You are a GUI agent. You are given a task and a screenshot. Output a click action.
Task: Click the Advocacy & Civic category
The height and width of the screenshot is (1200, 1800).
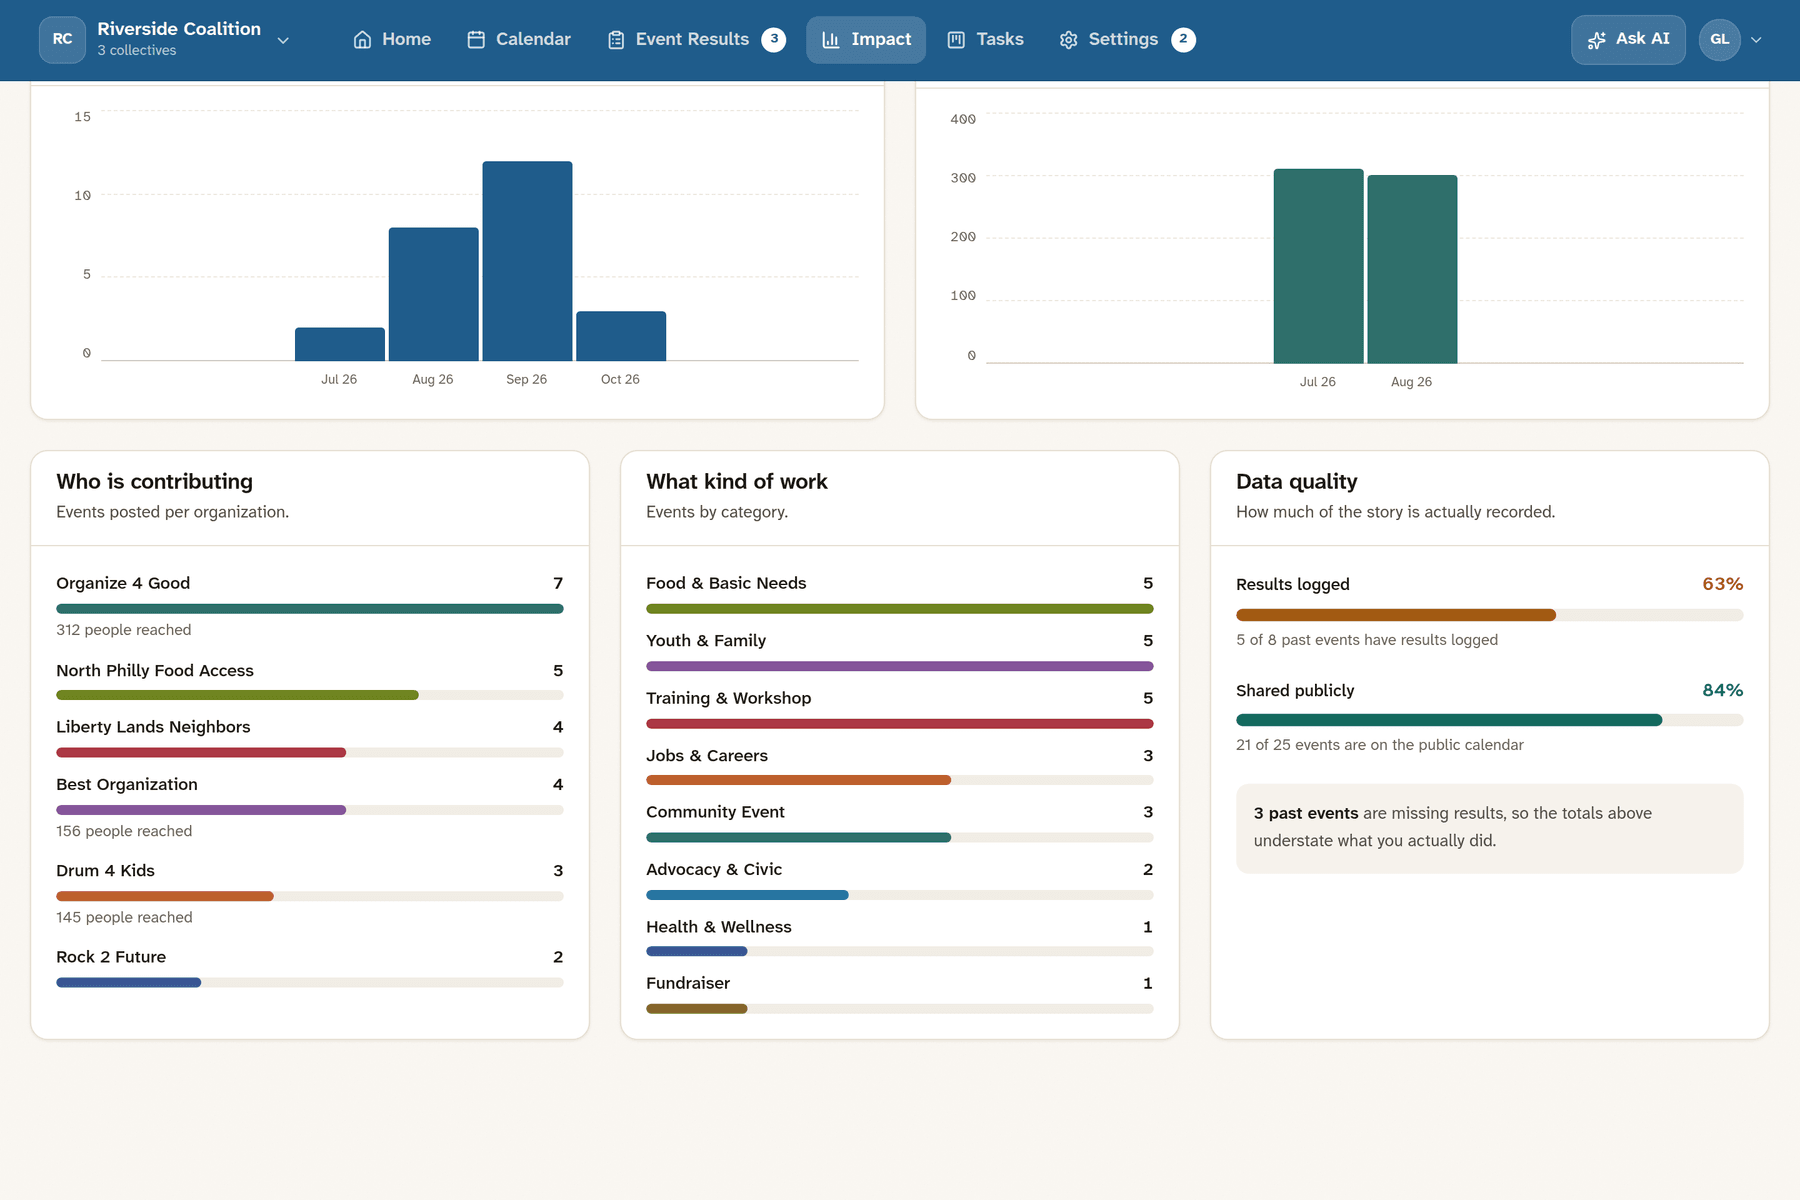coord(714,869)
